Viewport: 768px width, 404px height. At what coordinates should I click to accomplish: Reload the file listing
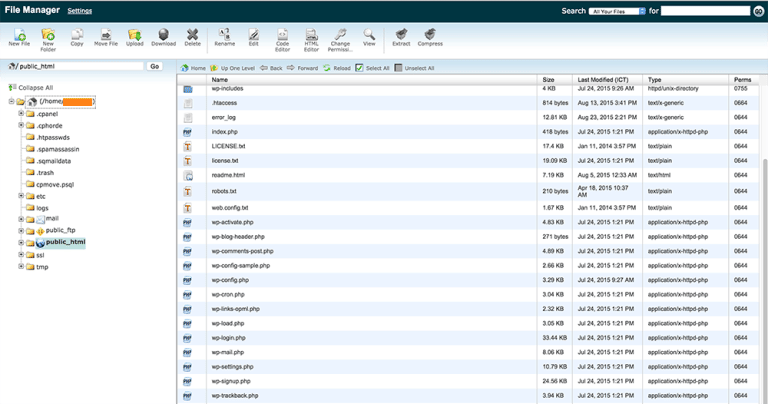(x=337, y=68)
